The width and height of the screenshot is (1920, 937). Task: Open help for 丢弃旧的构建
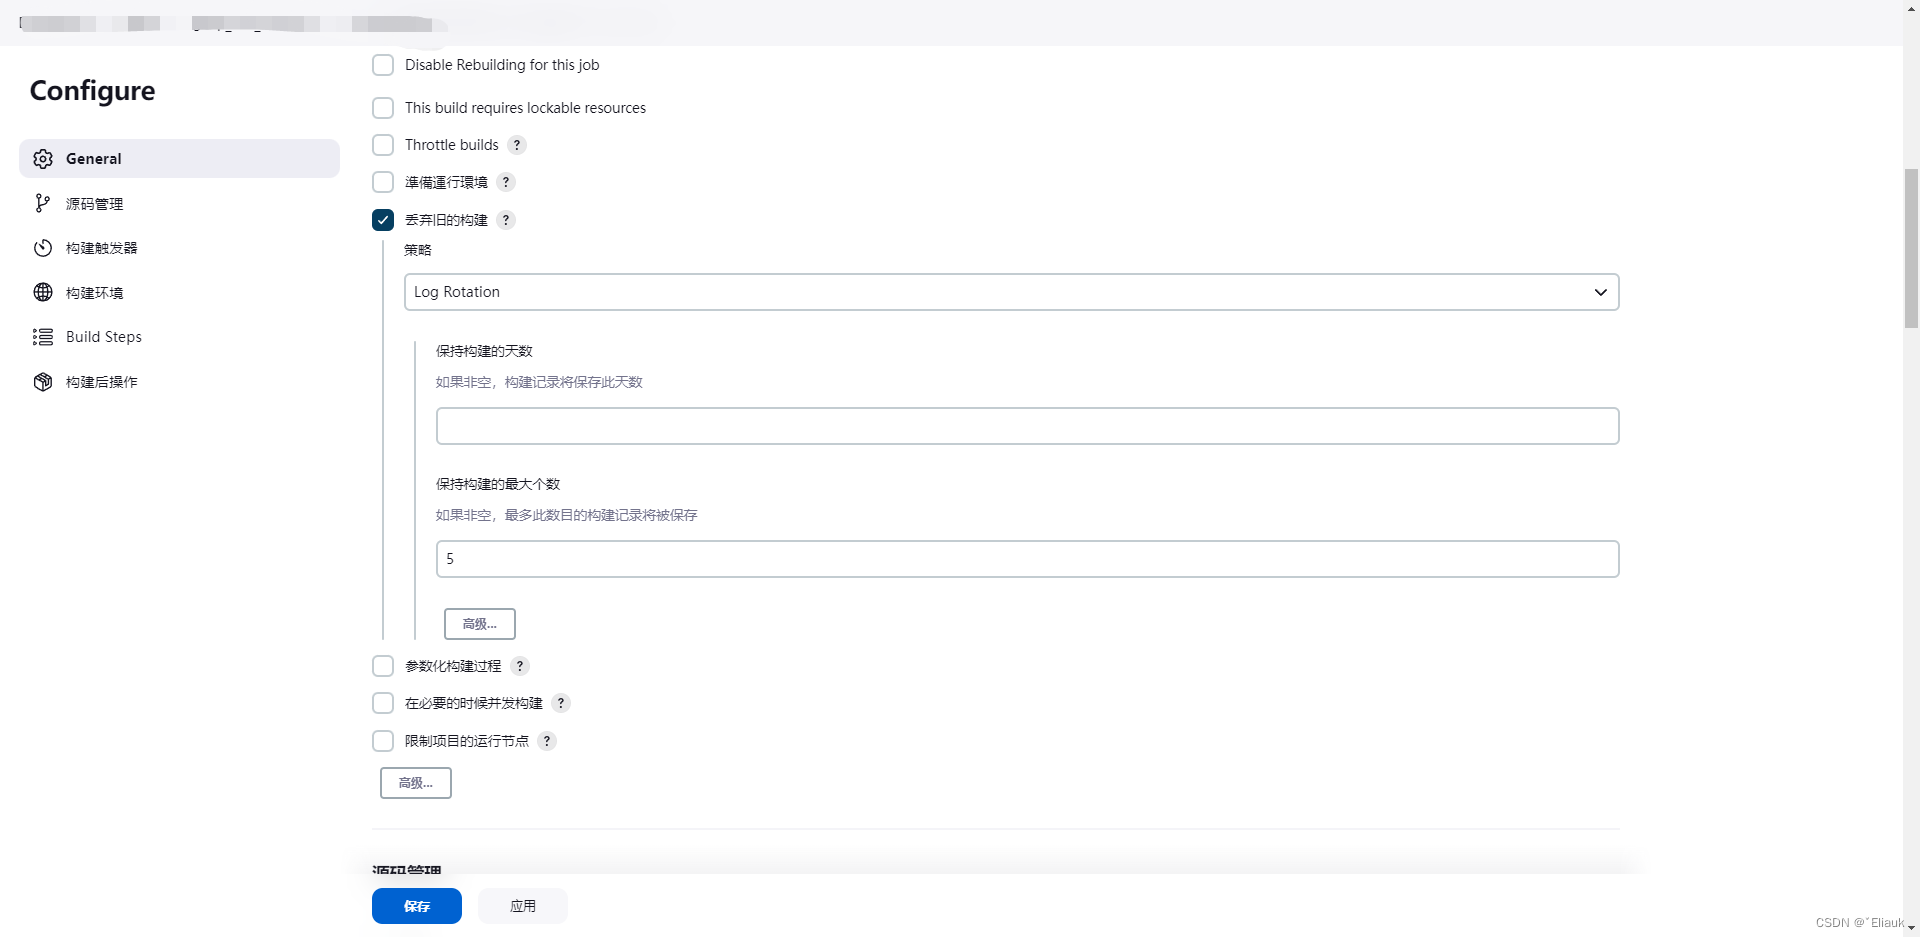click(x=506, y=220)
